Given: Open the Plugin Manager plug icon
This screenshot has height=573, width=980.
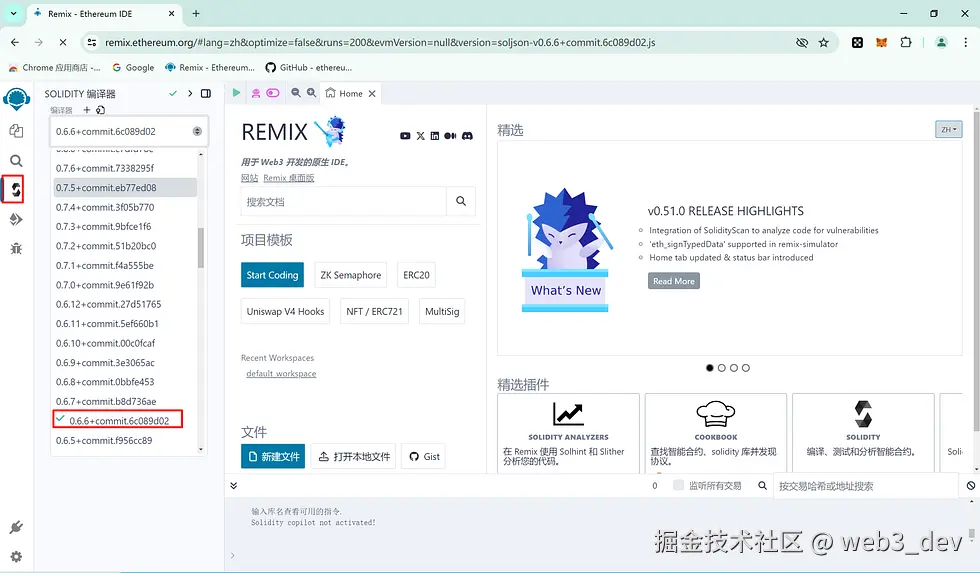Looking at the screenshot, I should [16, 527].
